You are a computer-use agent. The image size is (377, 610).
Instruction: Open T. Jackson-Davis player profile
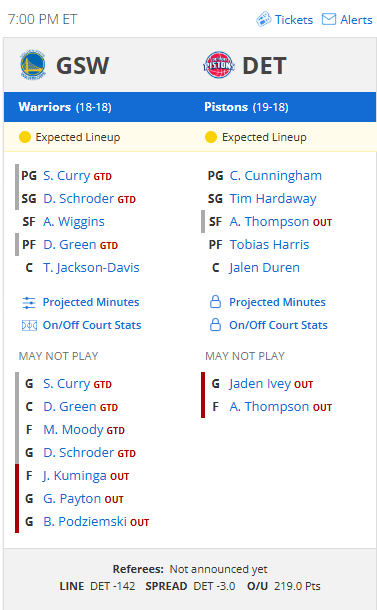click(91, 268)
